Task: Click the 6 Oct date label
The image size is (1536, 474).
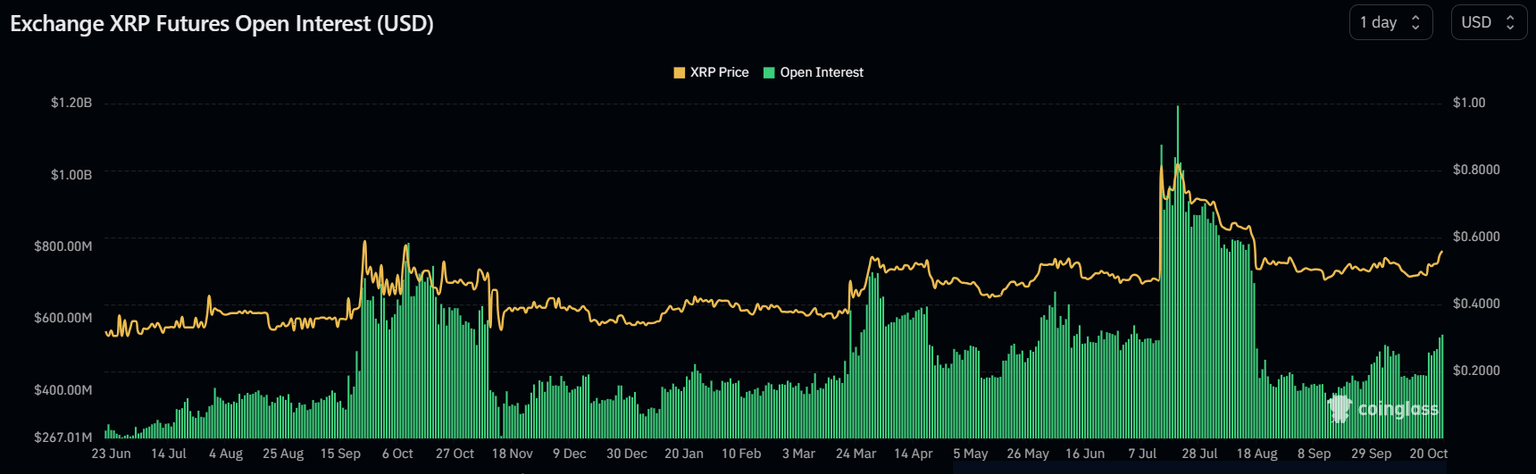Action: click(x=397, y=454)
